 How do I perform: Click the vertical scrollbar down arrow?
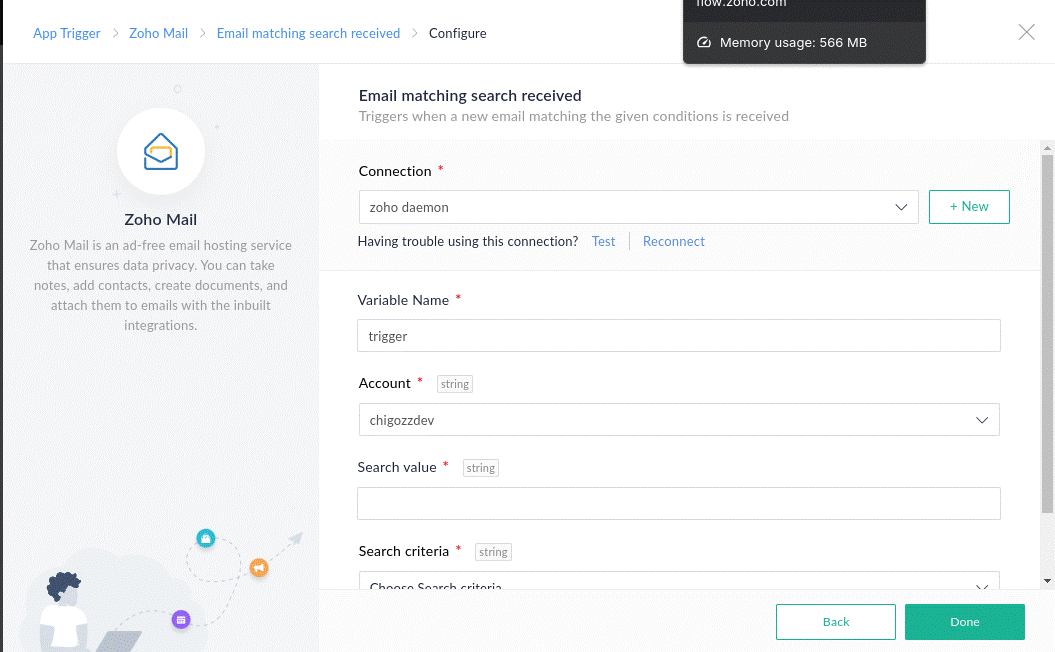coord(1047,581)
